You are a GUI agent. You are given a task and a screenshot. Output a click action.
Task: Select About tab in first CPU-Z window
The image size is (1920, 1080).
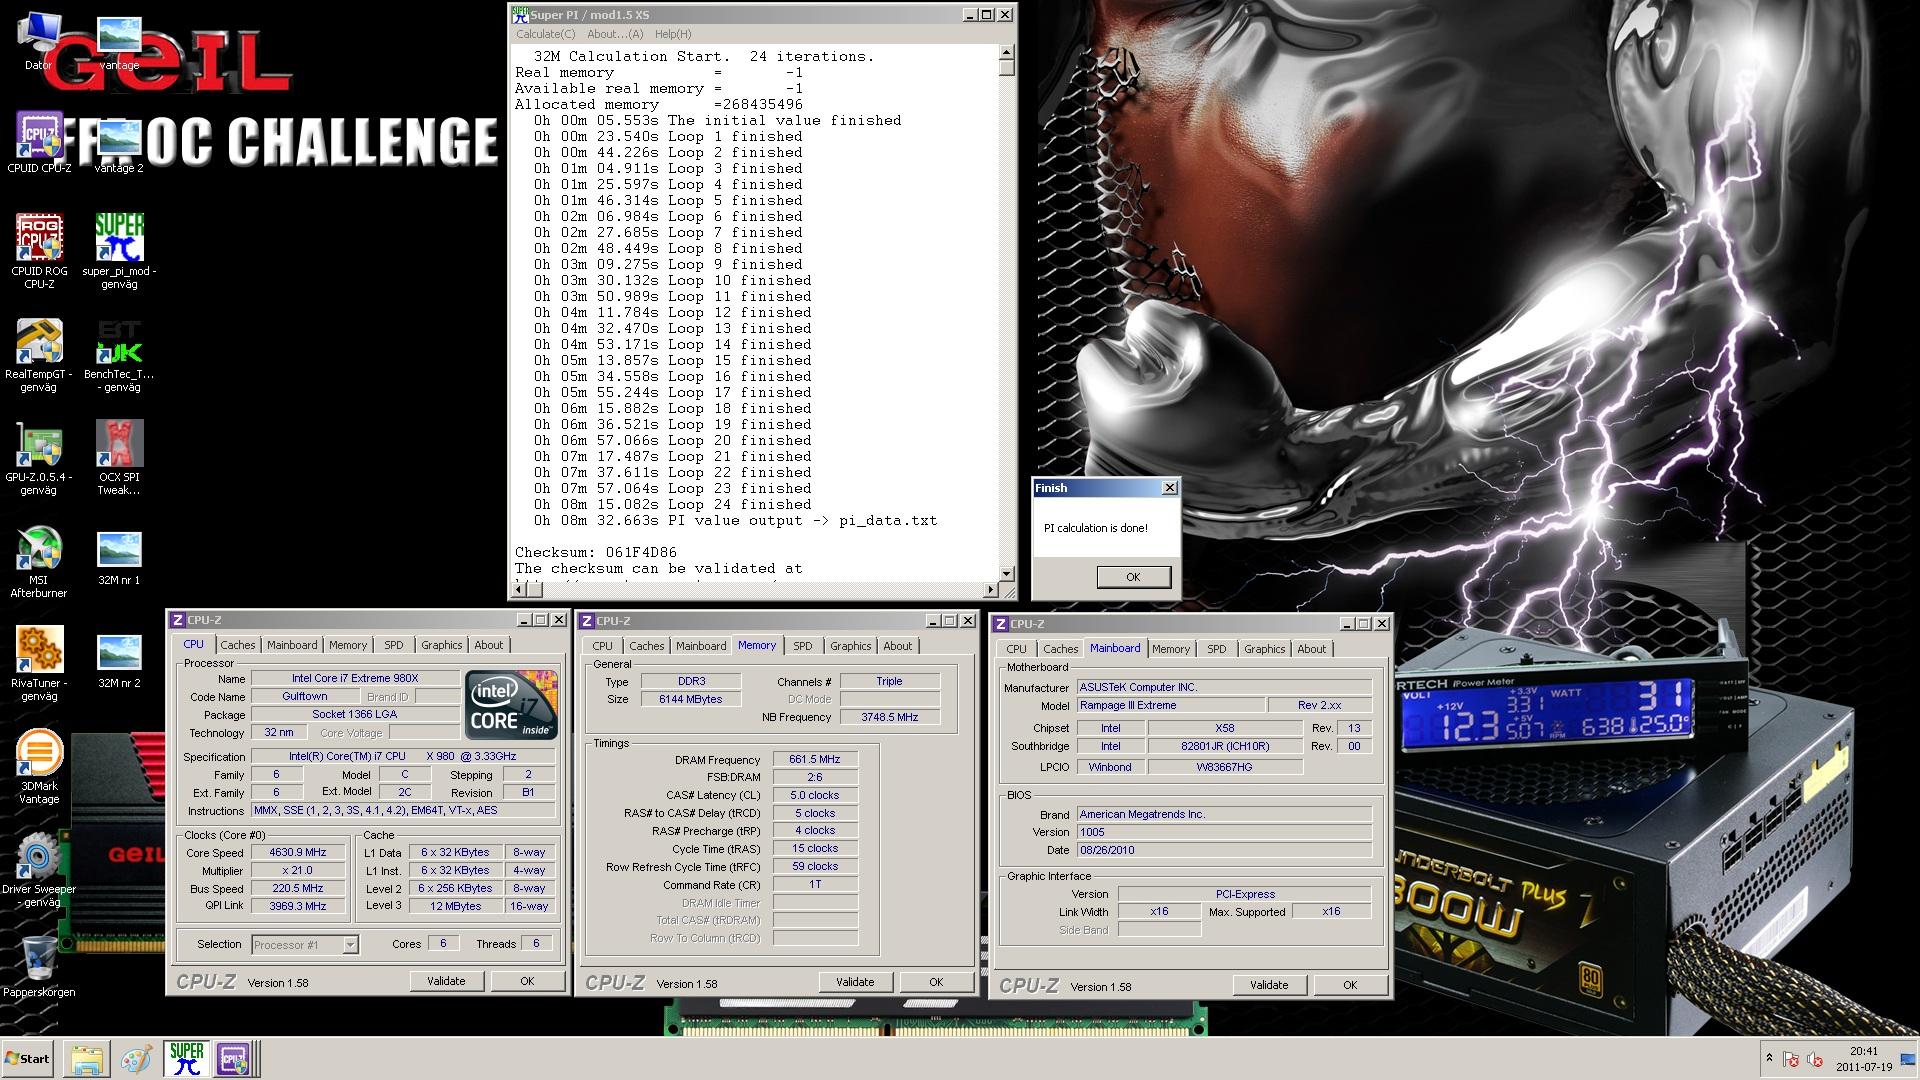point(489,645)
